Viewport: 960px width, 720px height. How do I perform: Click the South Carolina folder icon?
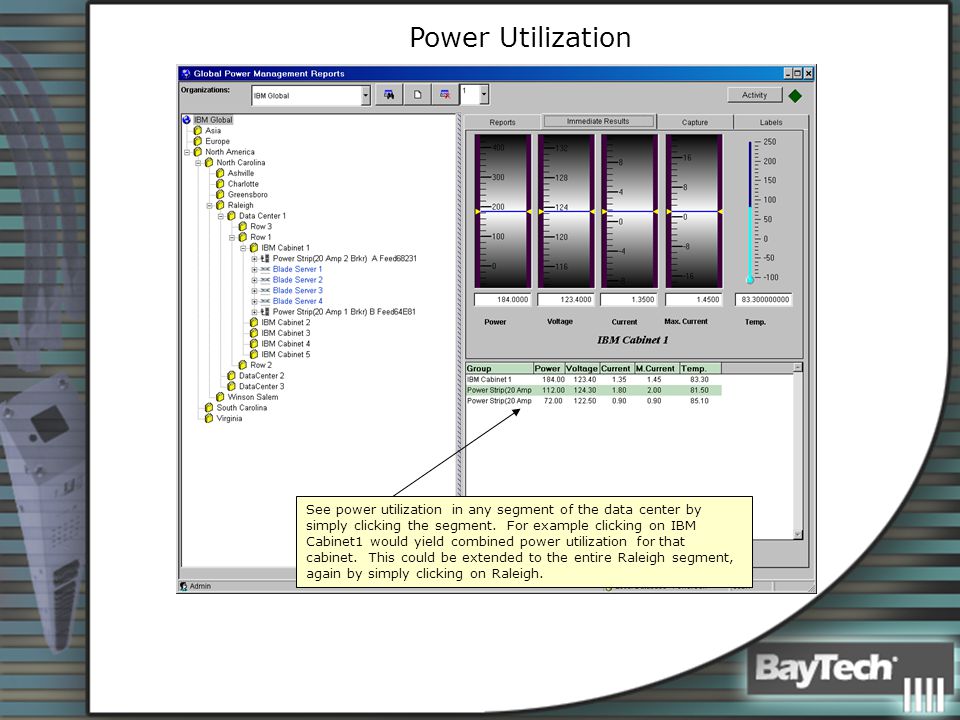209,408
